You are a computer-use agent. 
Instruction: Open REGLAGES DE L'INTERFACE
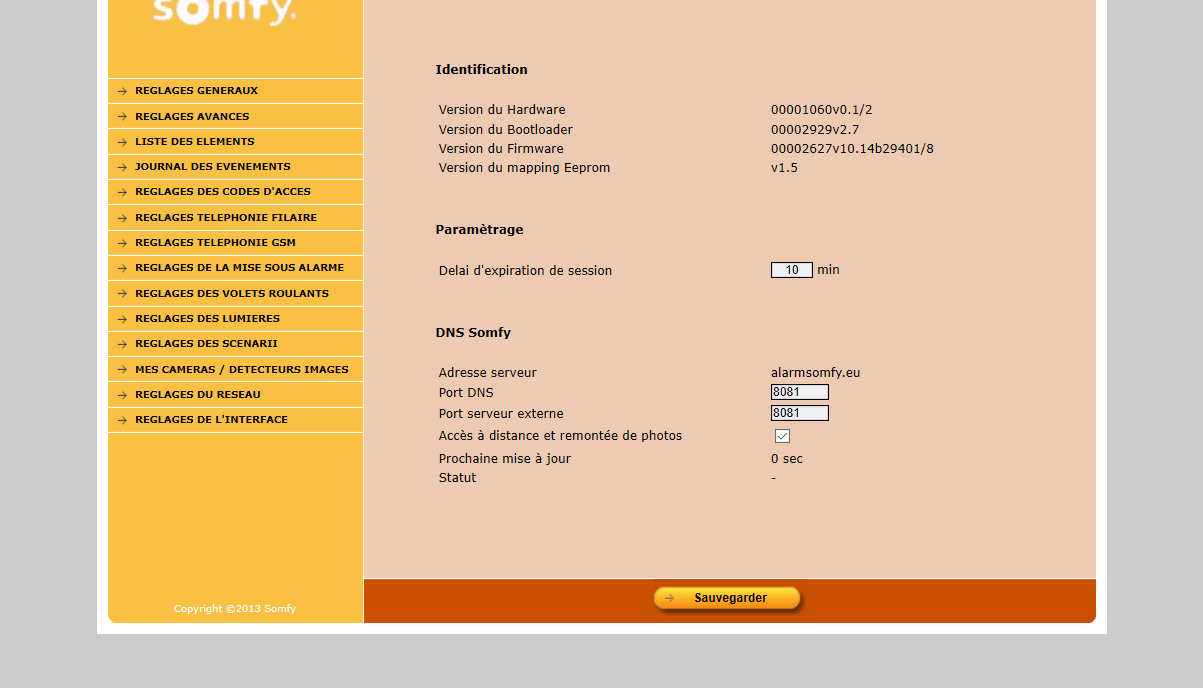[x=235, y=420]
